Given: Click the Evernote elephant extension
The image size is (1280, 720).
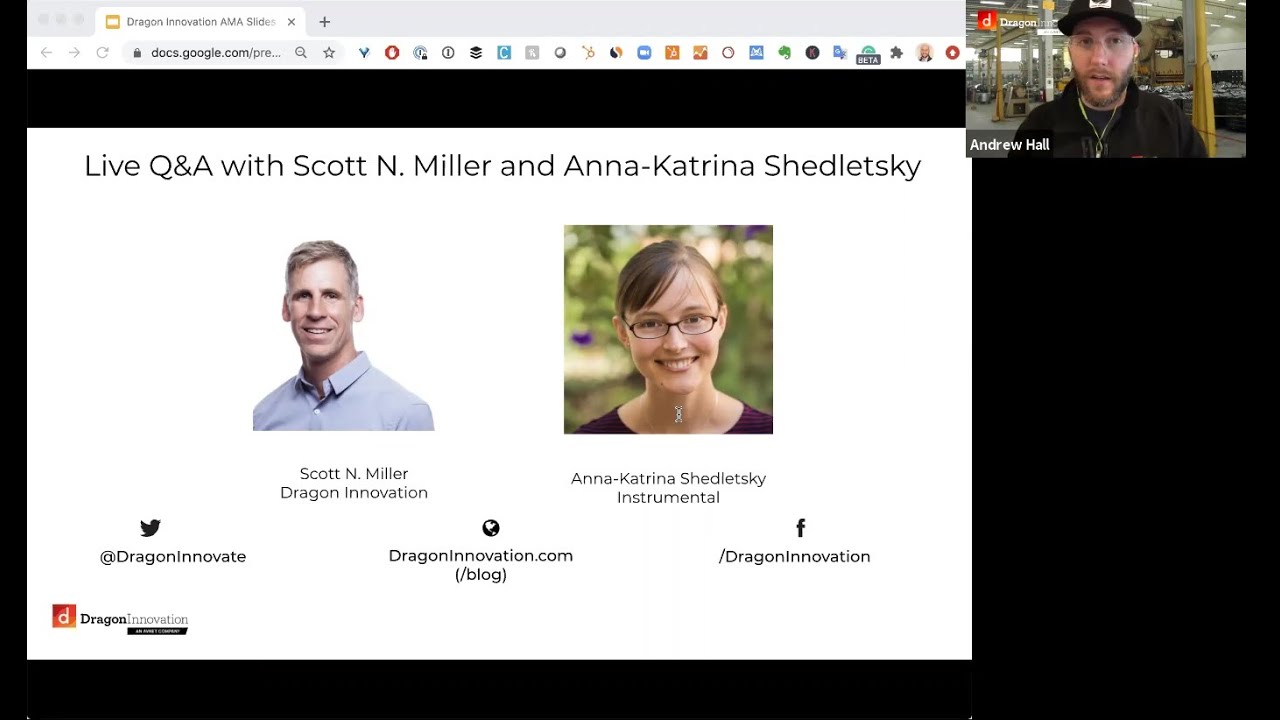Looking at the screenshot, I should pyautogui.click(x=784, y=53).
